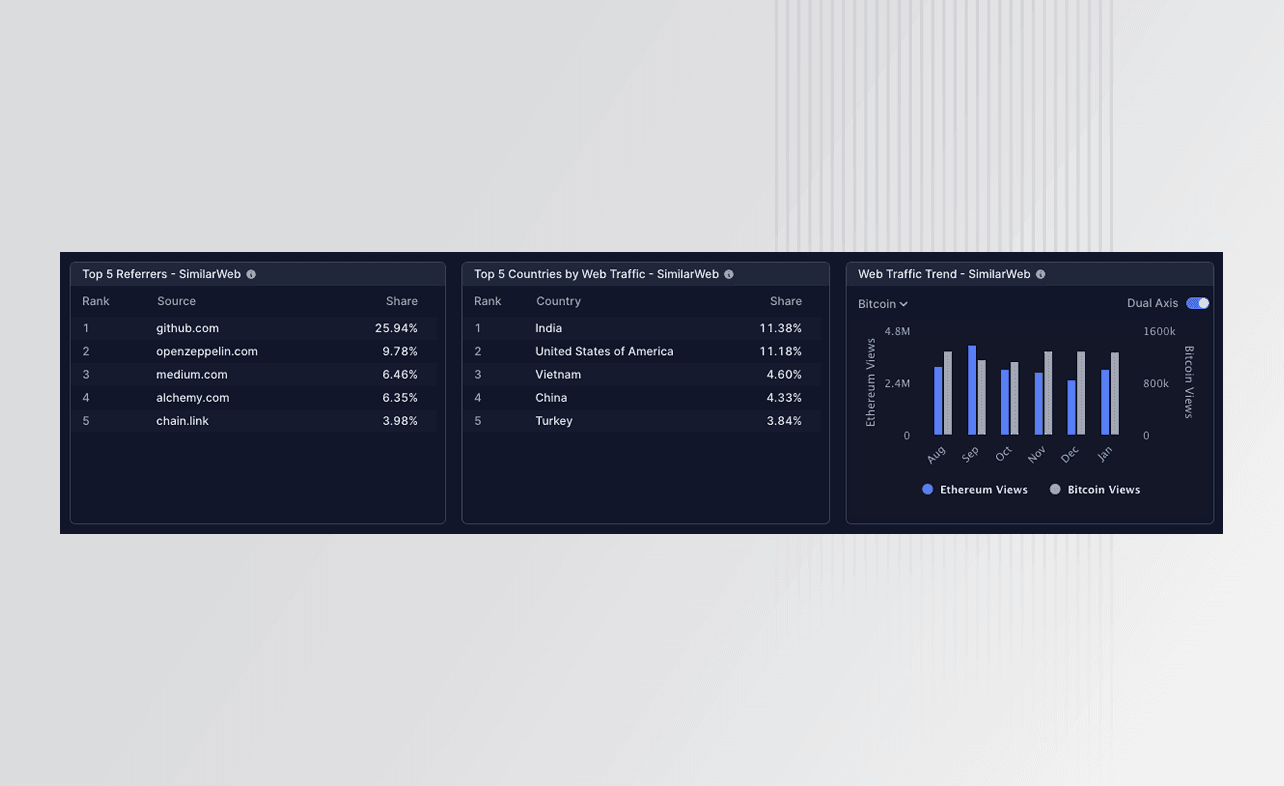1284x786 pixels.
Task: Click the 3.98% share value
Action: tap(400, 421)
